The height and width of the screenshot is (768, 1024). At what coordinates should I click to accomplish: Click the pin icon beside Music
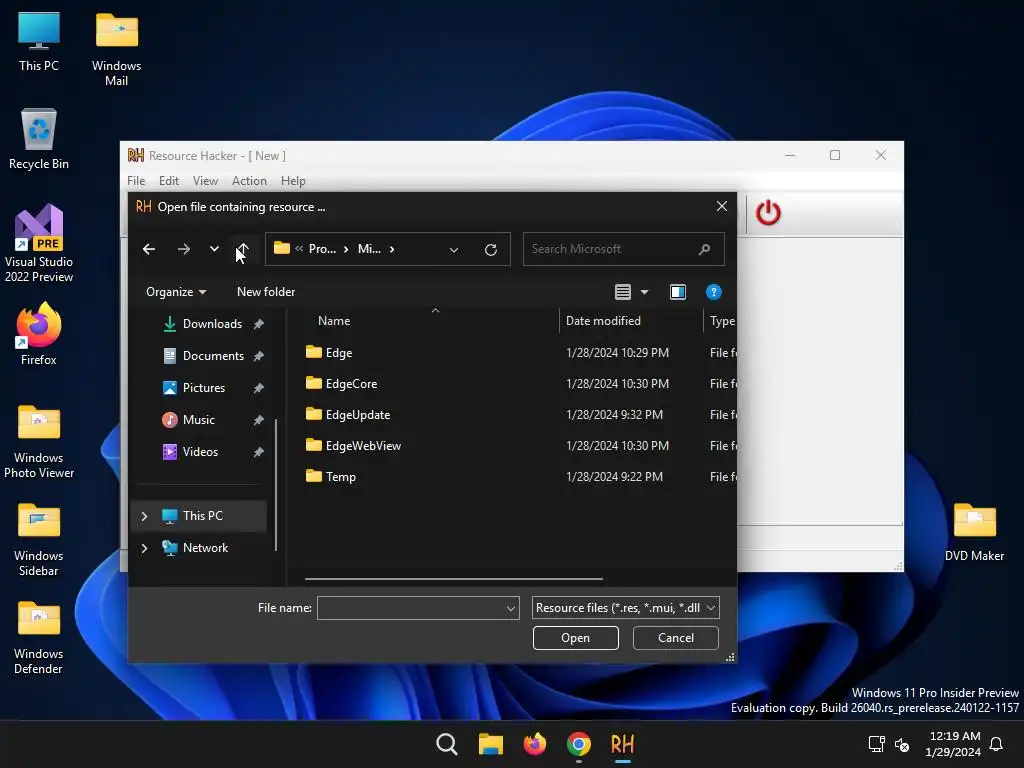tap(259, 420)
